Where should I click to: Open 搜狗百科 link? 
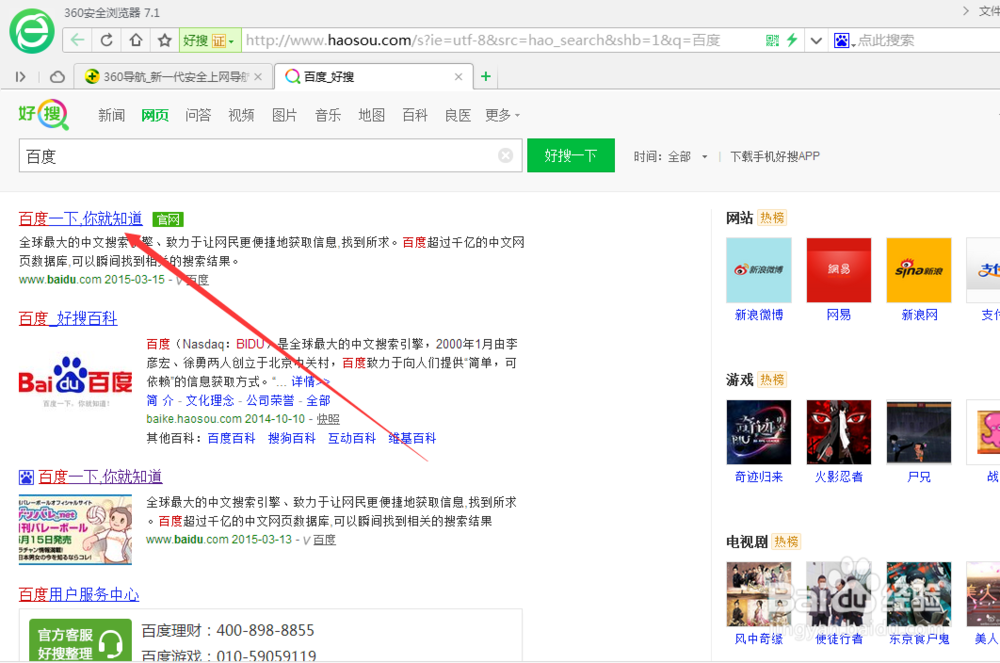(x=291, y=439)
